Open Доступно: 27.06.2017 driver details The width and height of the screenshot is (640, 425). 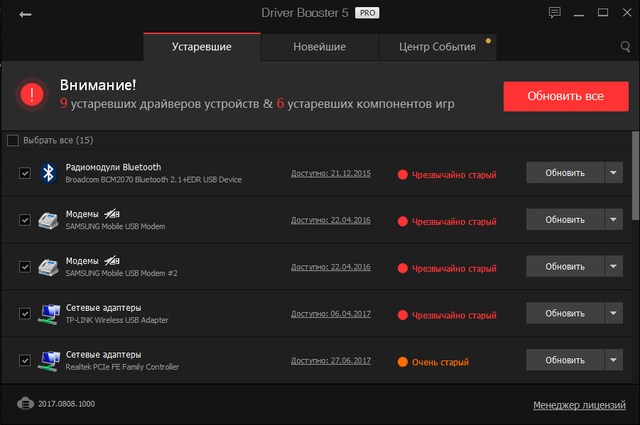coord(331,360)
